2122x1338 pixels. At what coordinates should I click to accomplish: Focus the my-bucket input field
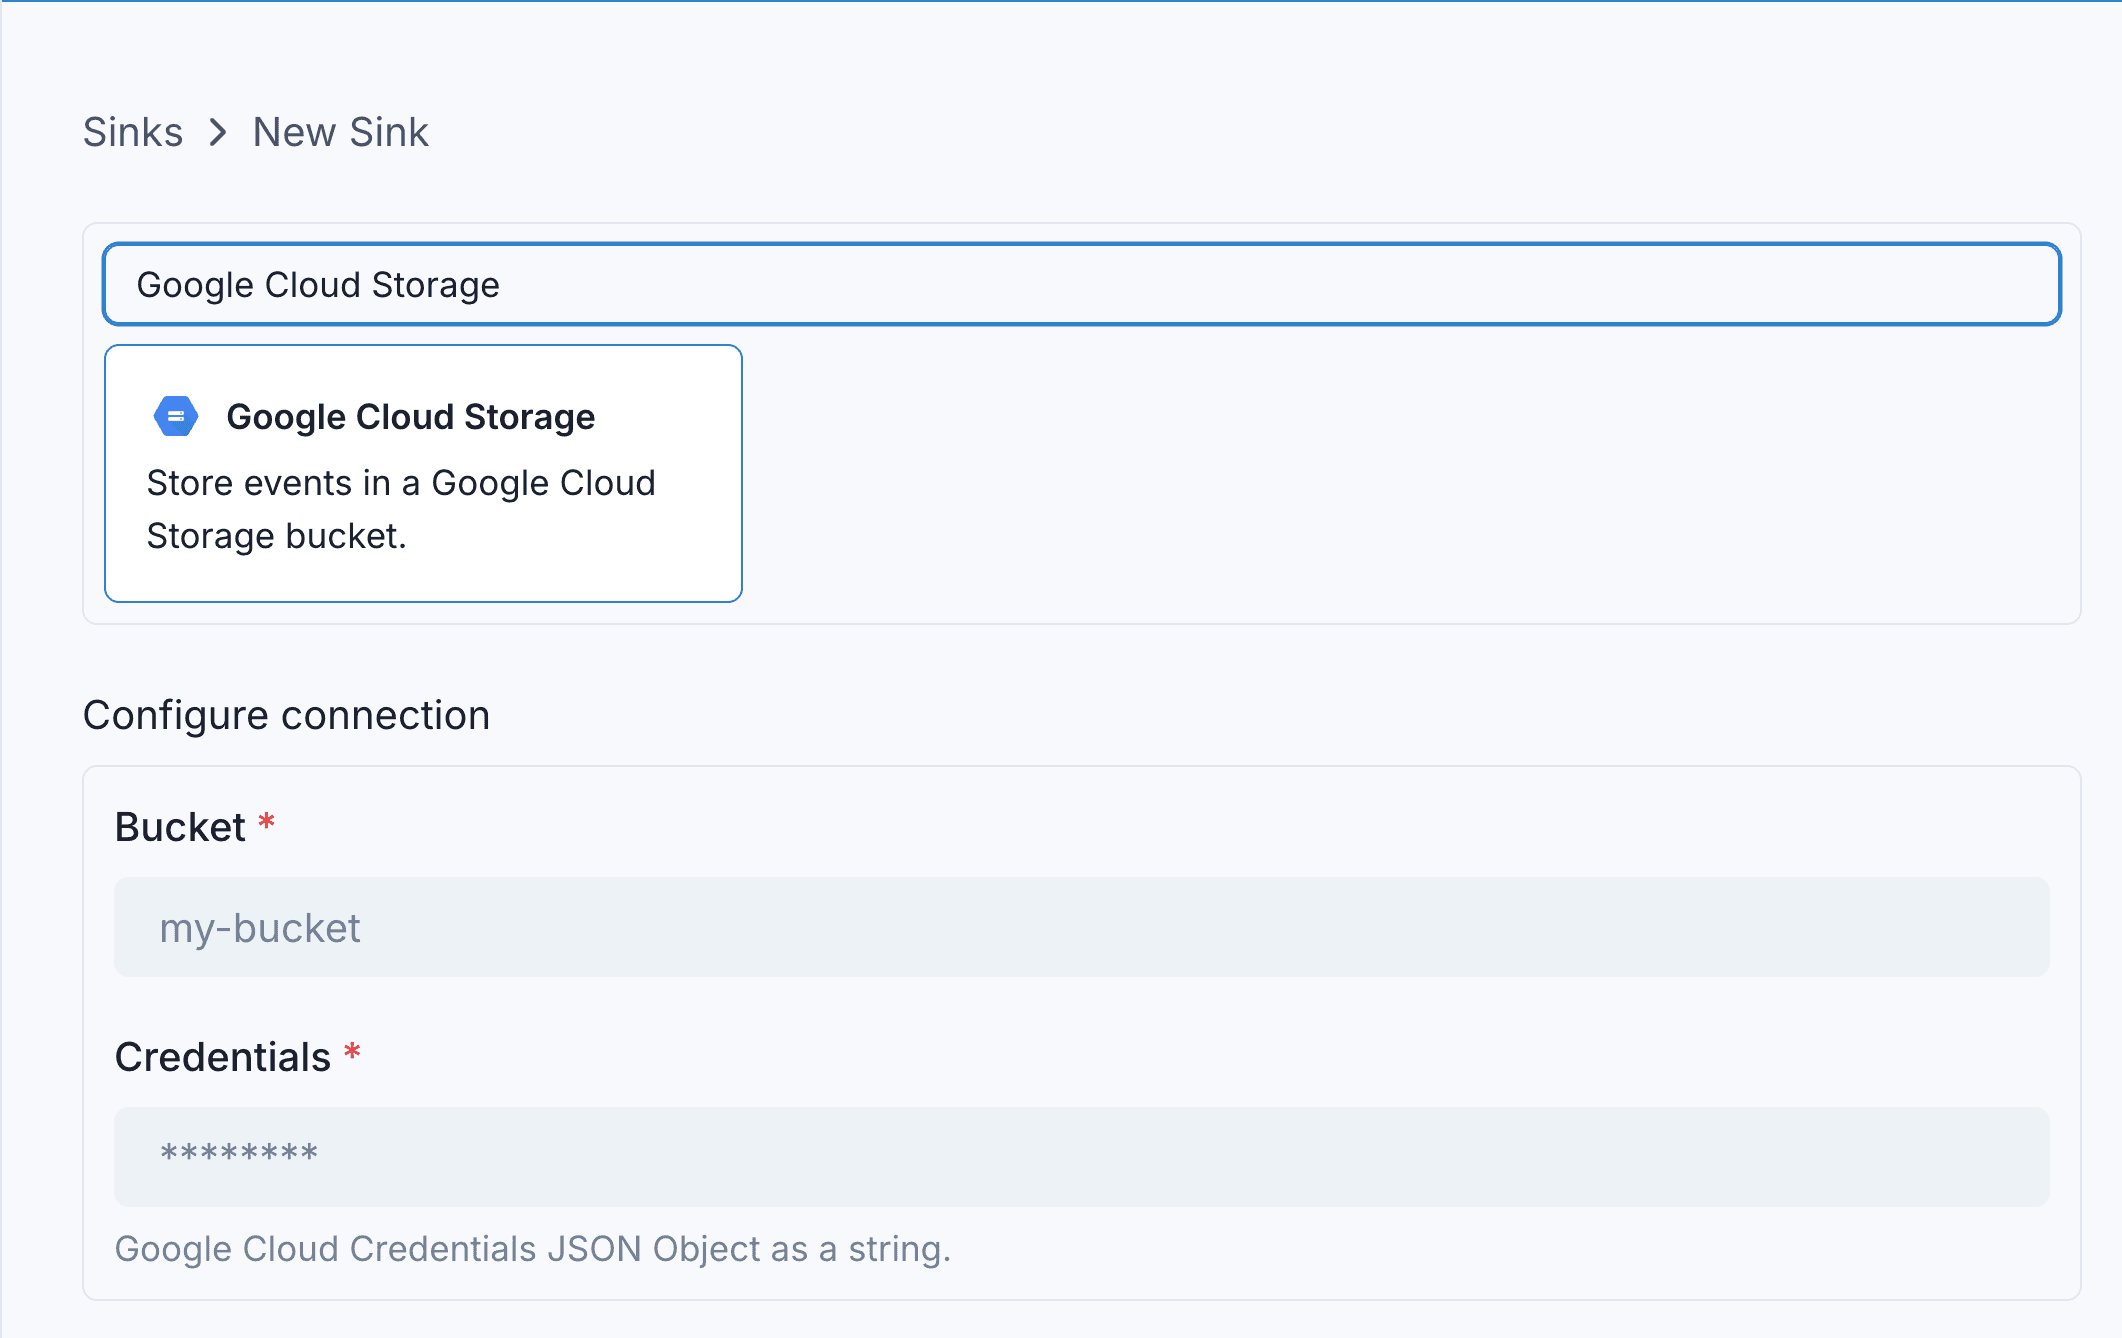tap(1080, 927)
